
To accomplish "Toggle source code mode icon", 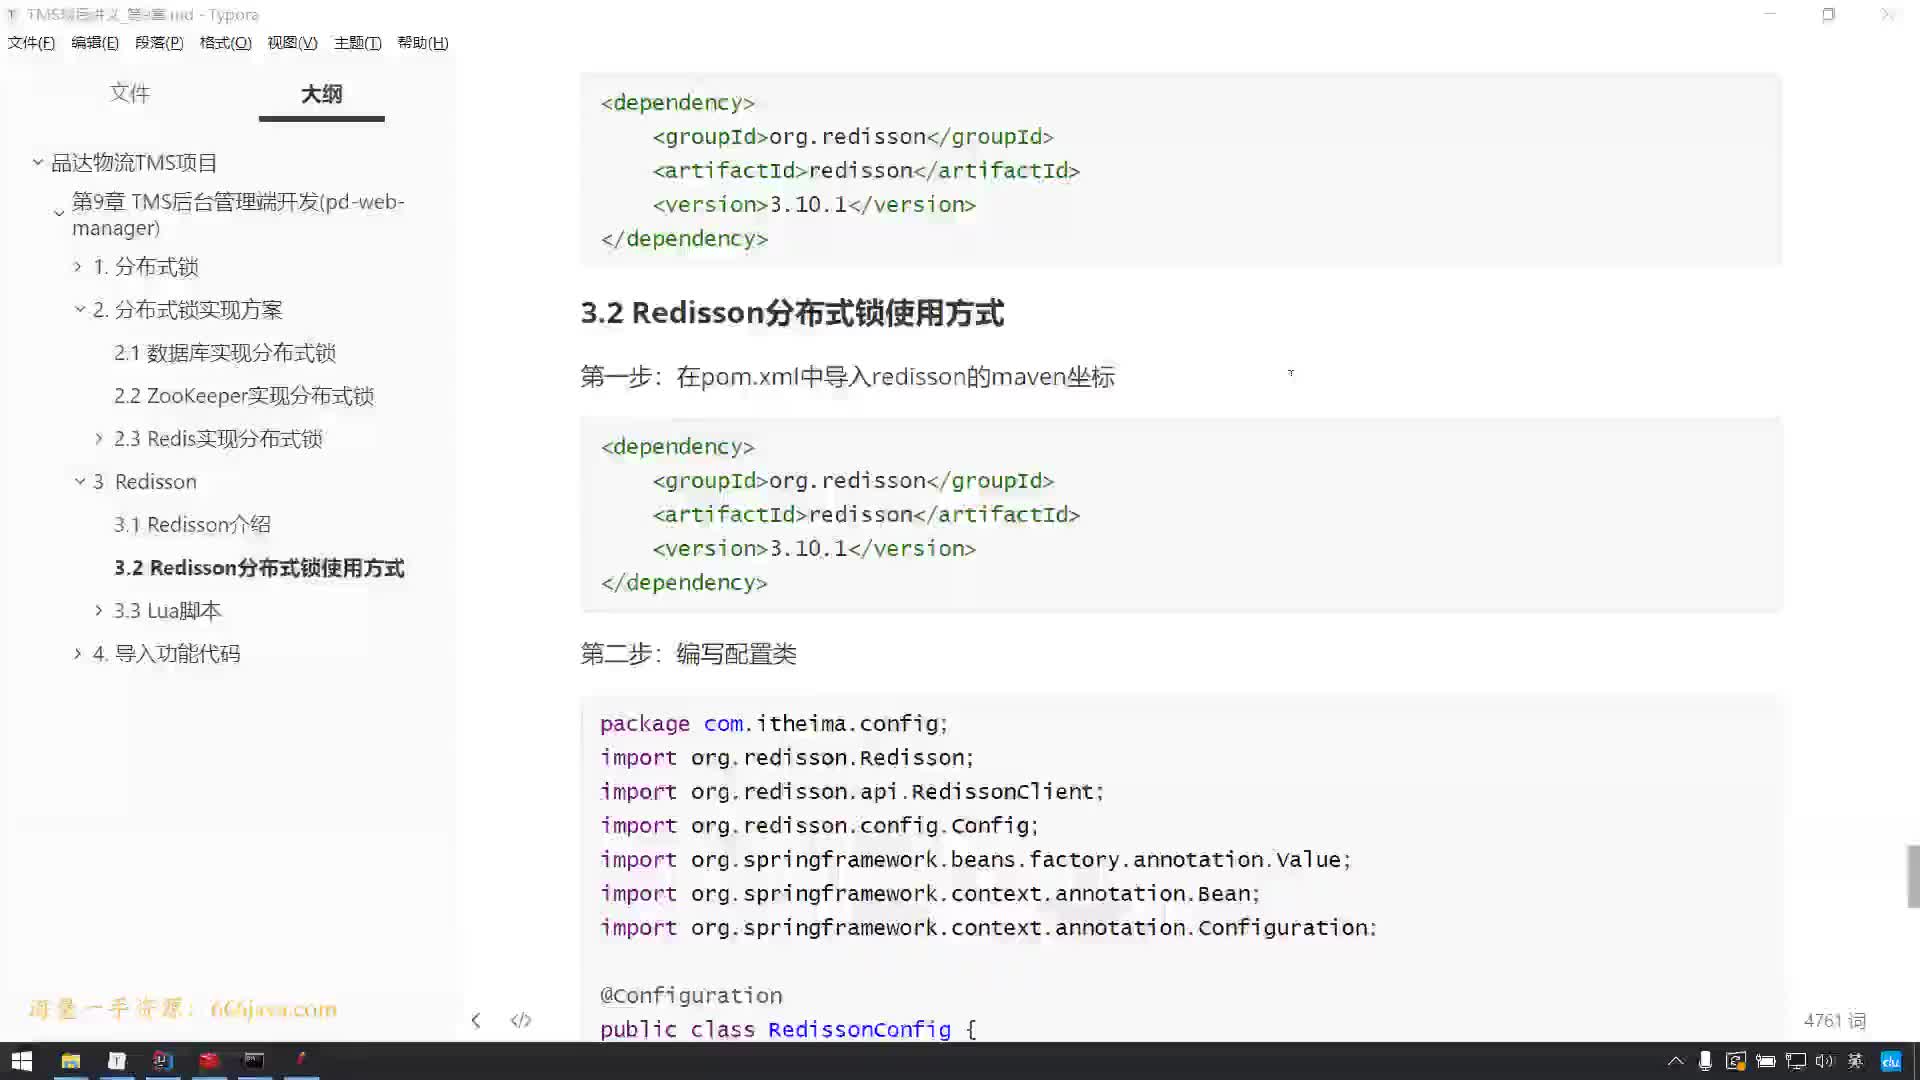I will (520, 1020).
